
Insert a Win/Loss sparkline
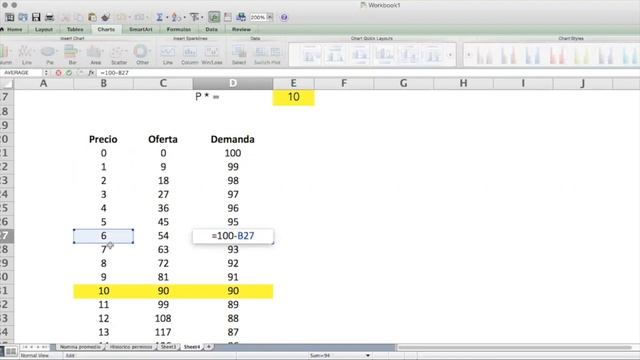(211, 55)
